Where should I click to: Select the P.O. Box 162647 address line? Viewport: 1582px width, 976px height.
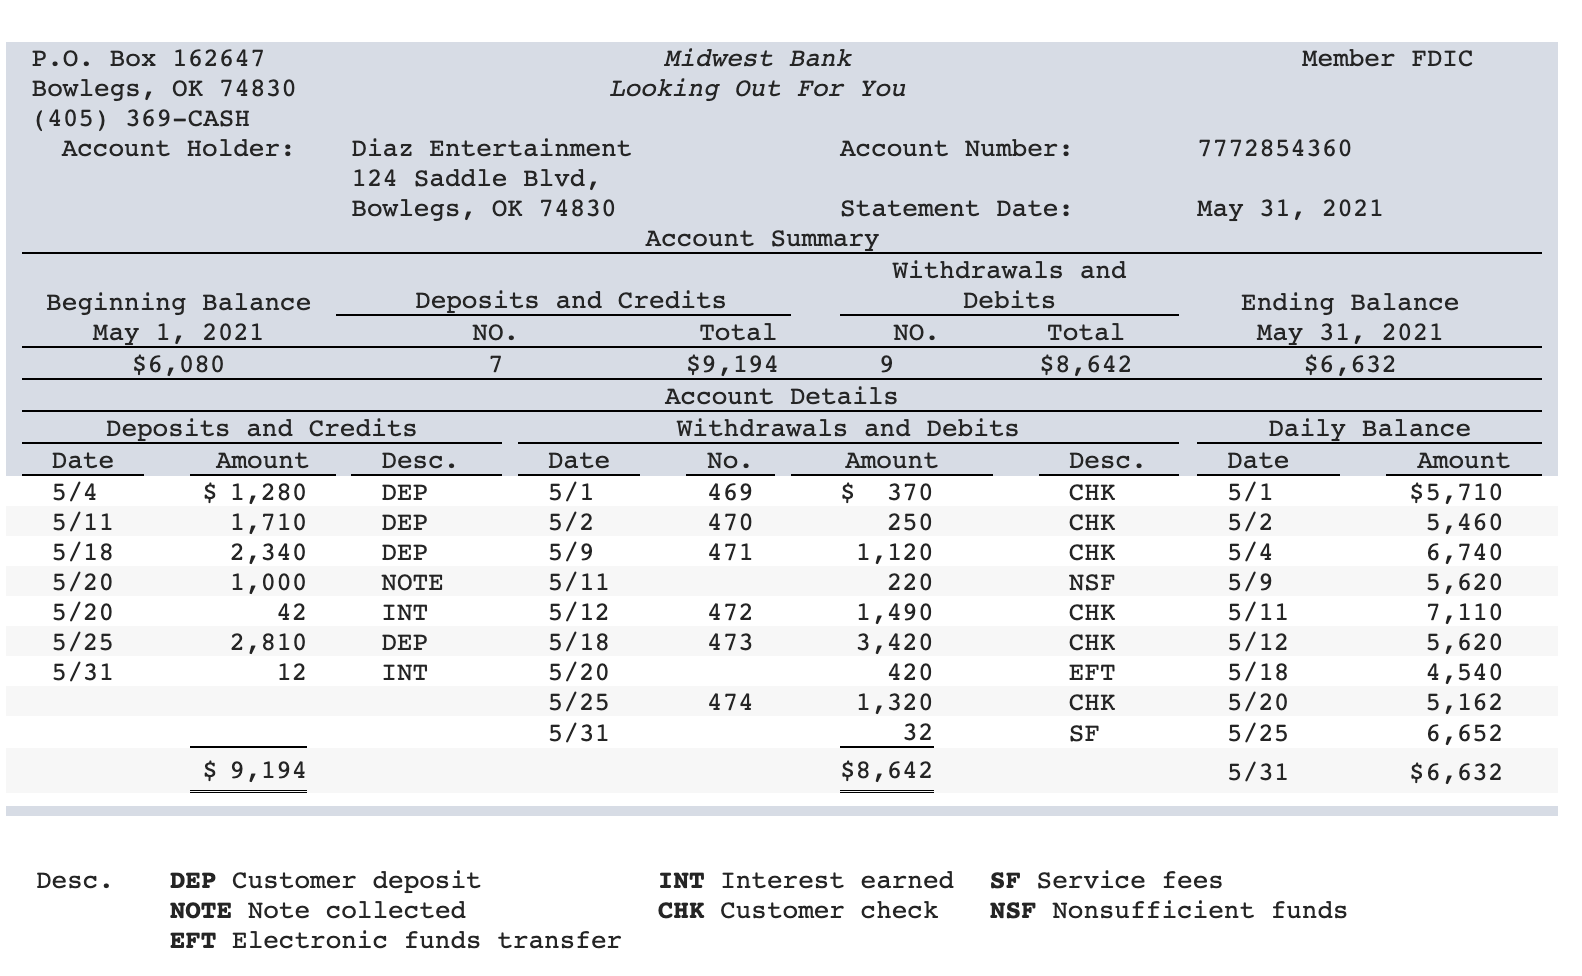point(149,59)
